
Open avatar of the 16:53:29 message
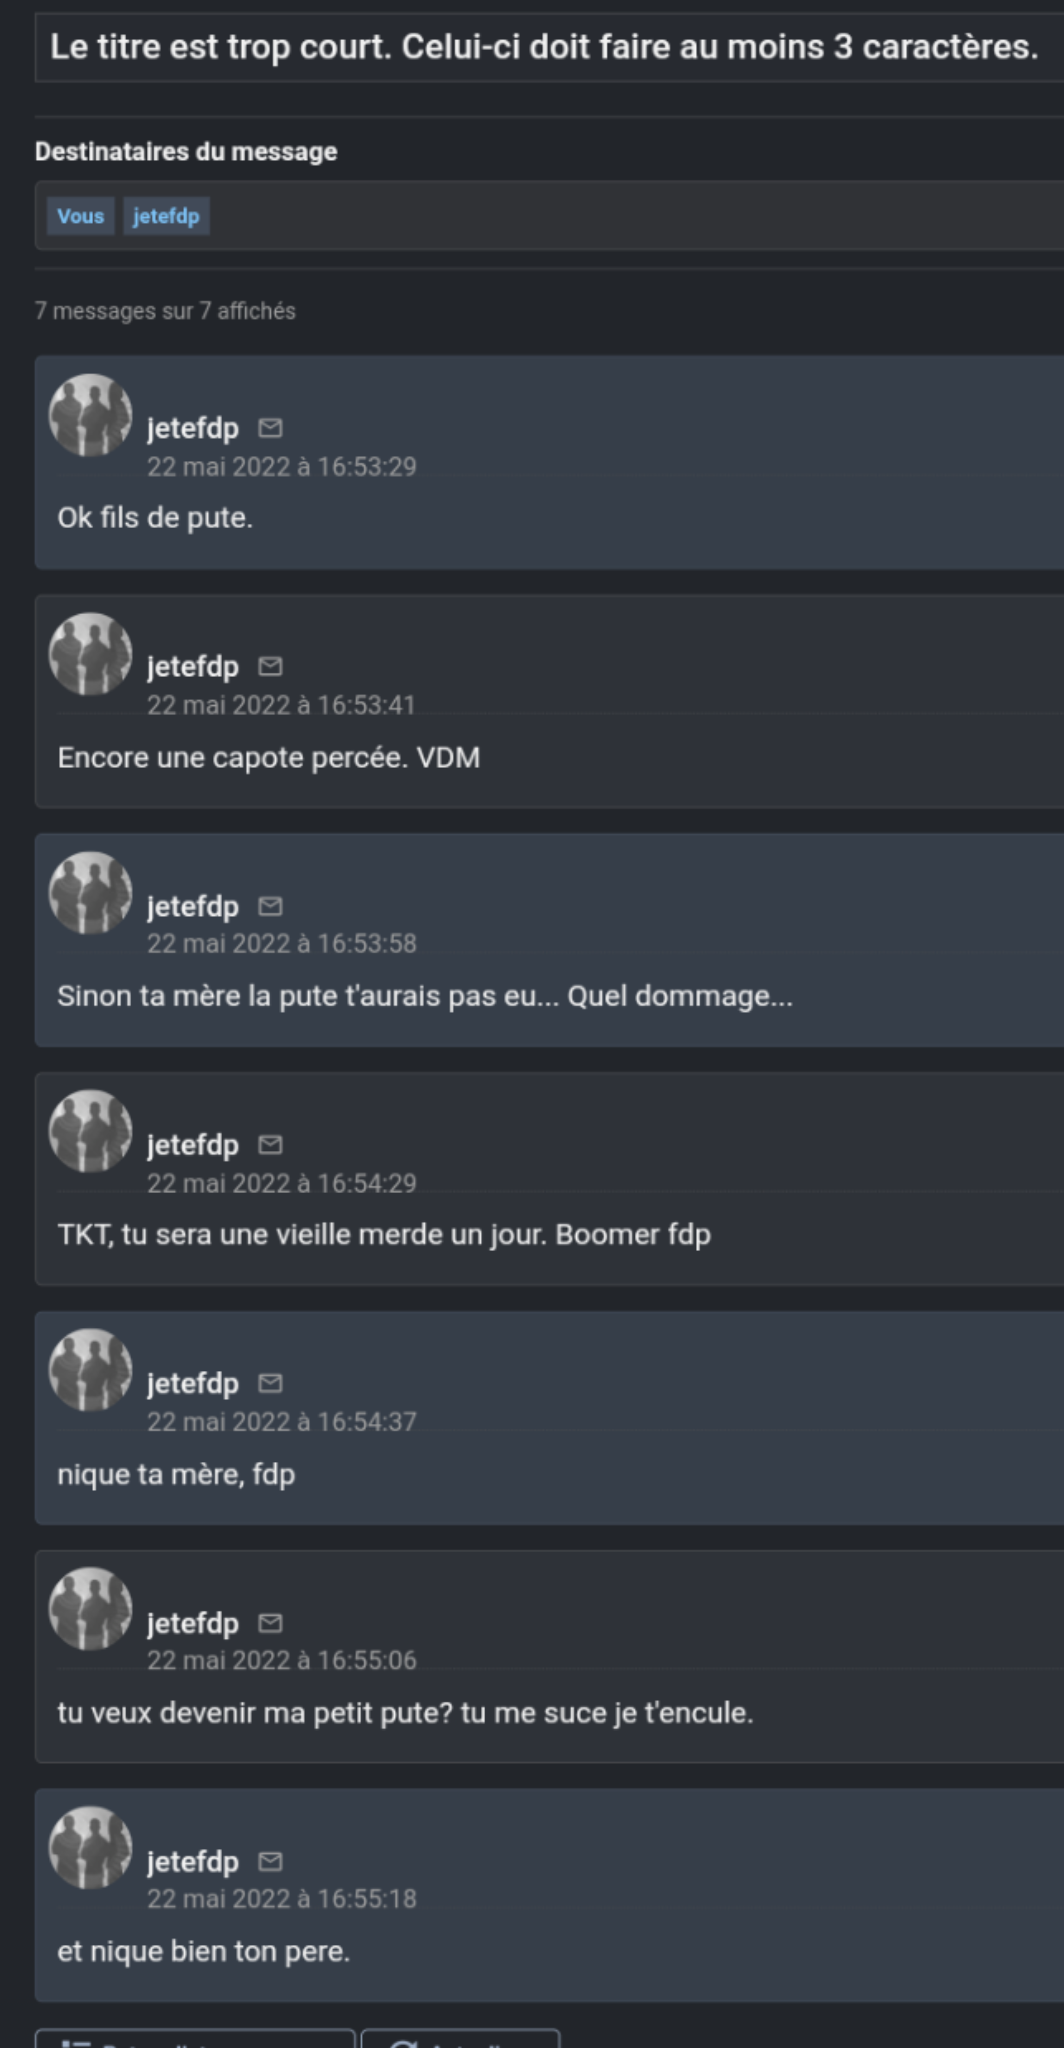91,415
